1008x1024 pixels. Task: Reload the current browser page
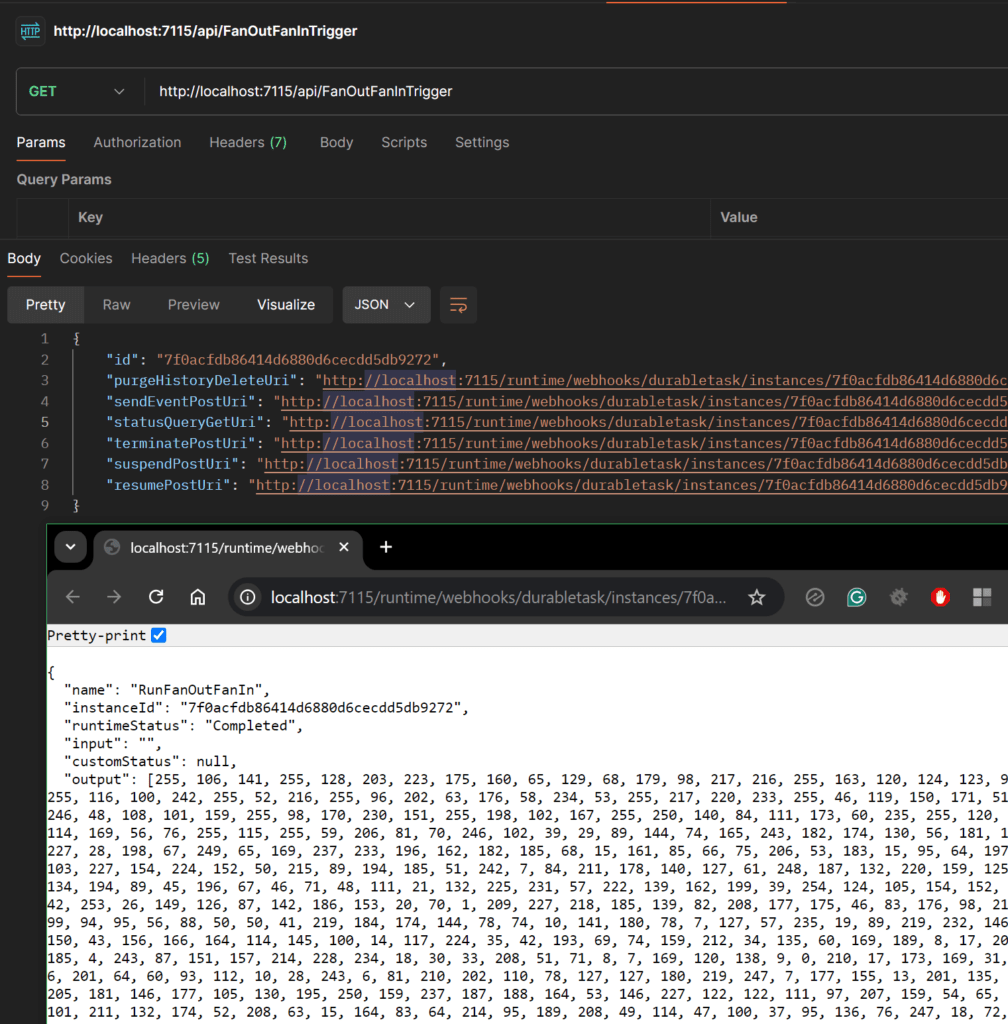(x=156, y=597)
